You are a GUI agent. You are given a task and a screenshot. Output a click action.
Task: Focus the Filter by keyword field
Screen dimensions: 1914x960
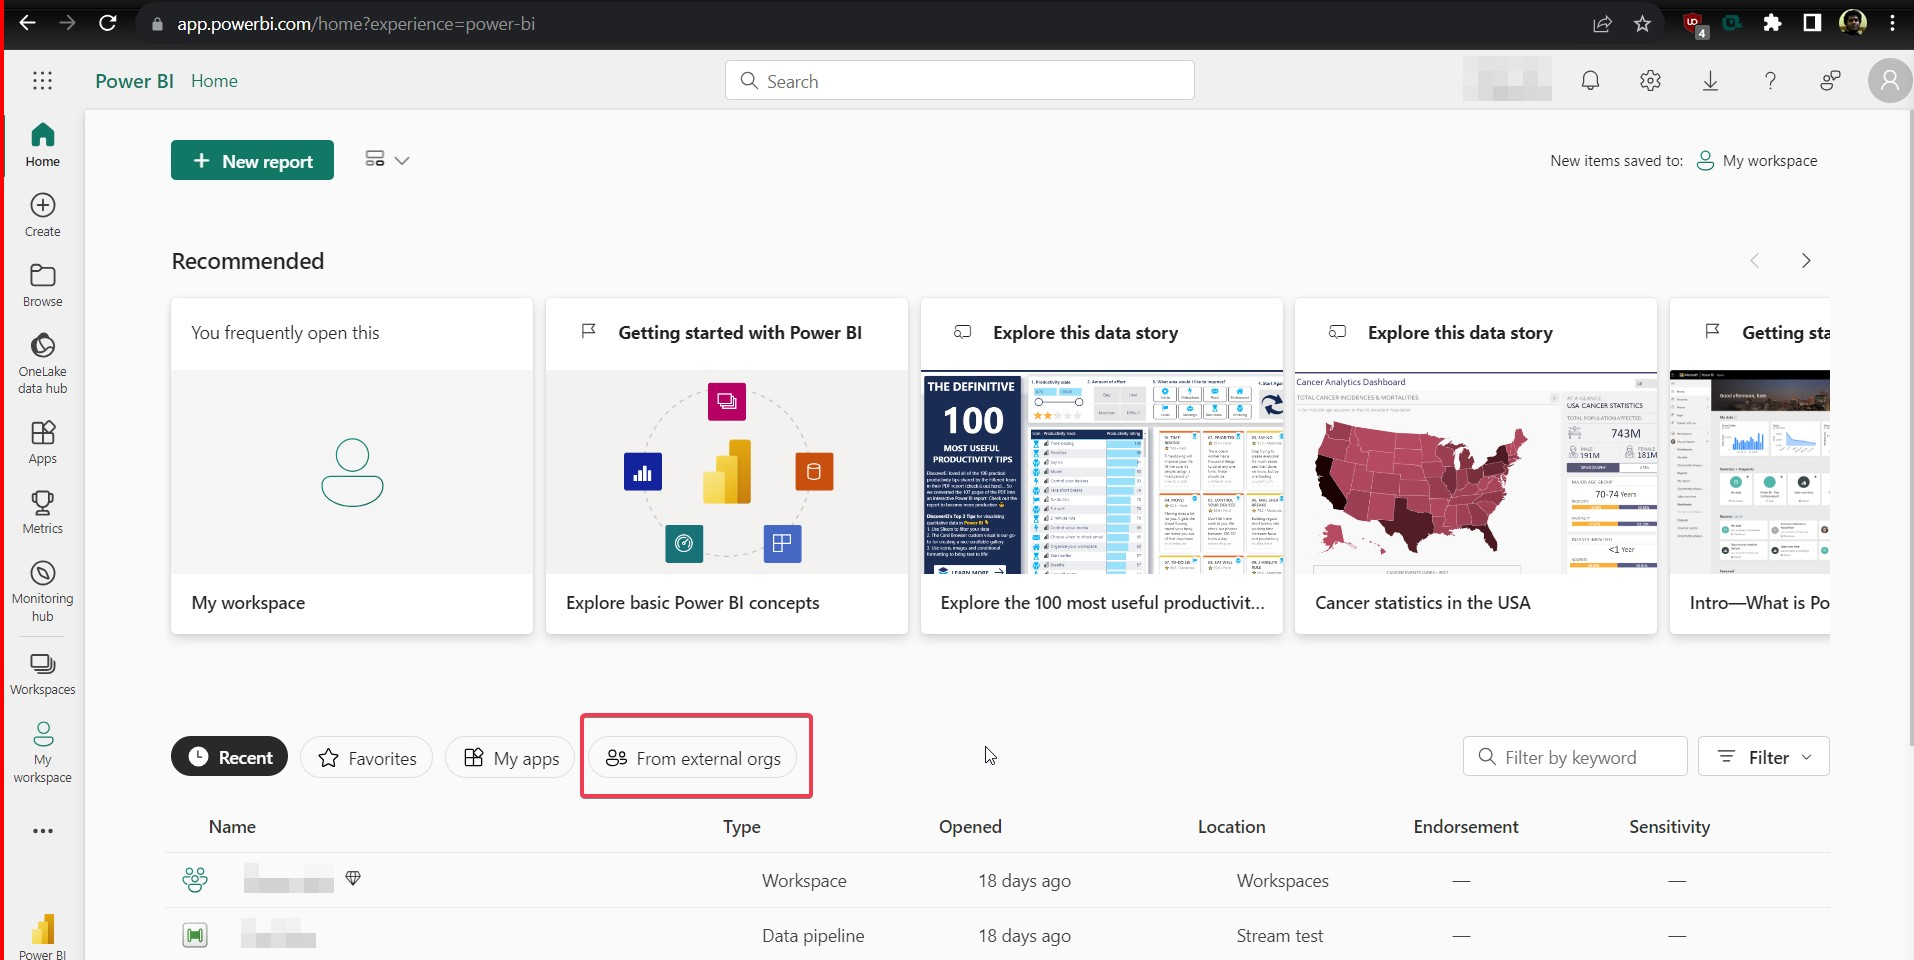1575,757
